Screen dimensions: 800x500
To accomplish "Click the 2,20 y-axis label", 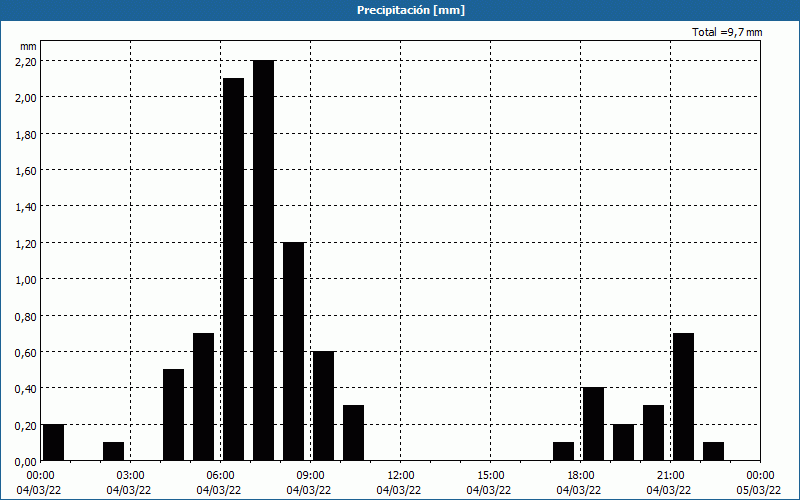I will coord(26,61).
